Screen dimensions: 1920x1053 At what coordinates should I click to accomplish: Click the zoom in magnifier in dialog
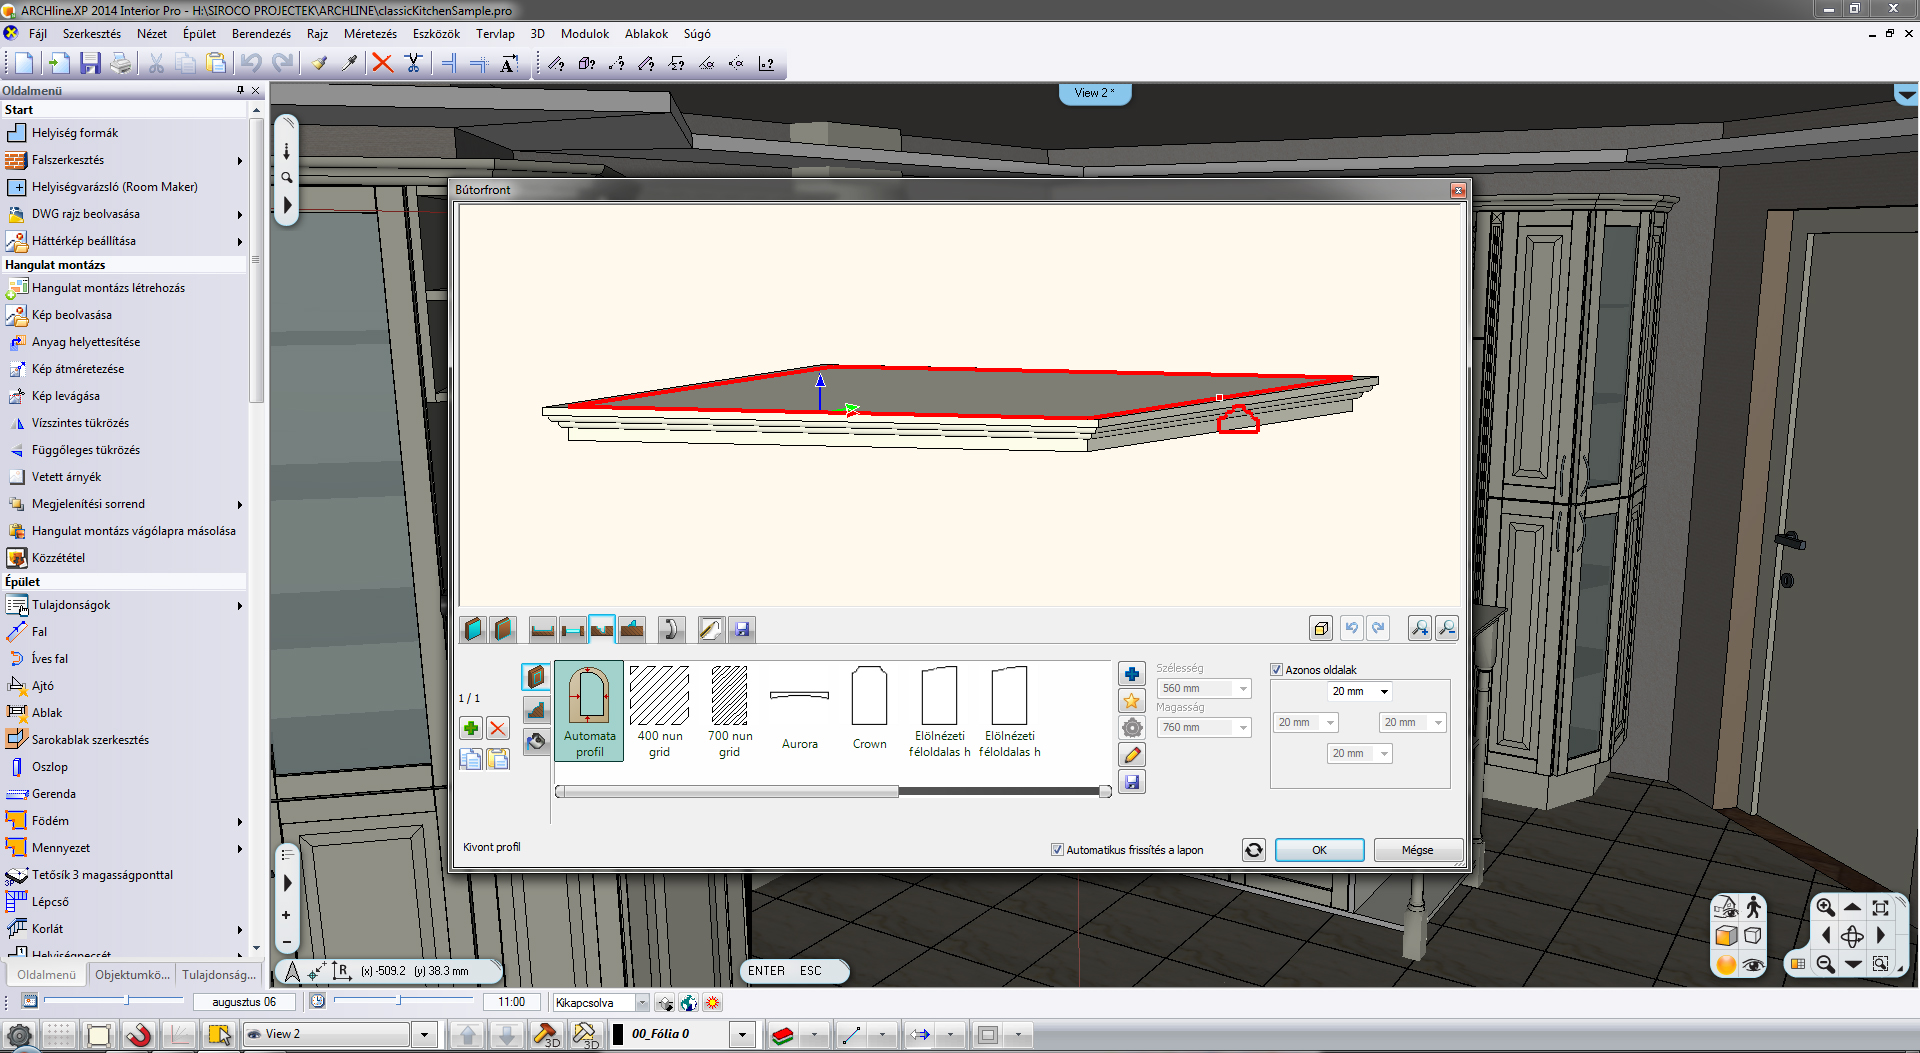point(1419,628)
